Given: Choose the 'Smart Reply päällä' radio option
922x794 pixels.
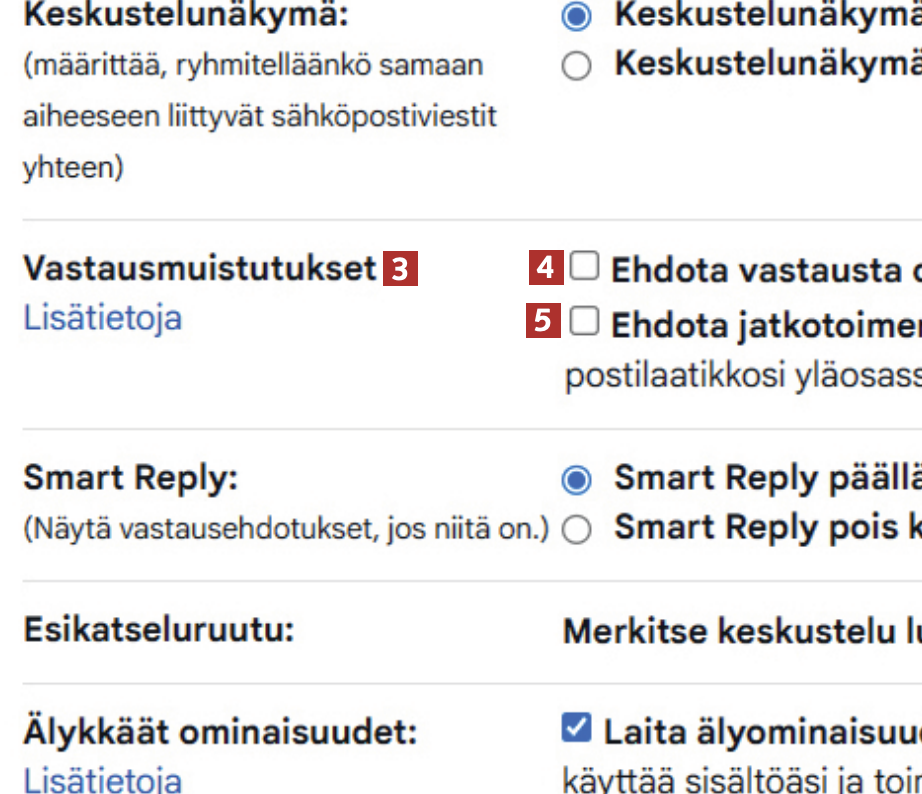Looking at the screenshot, I should coord(577,480).
